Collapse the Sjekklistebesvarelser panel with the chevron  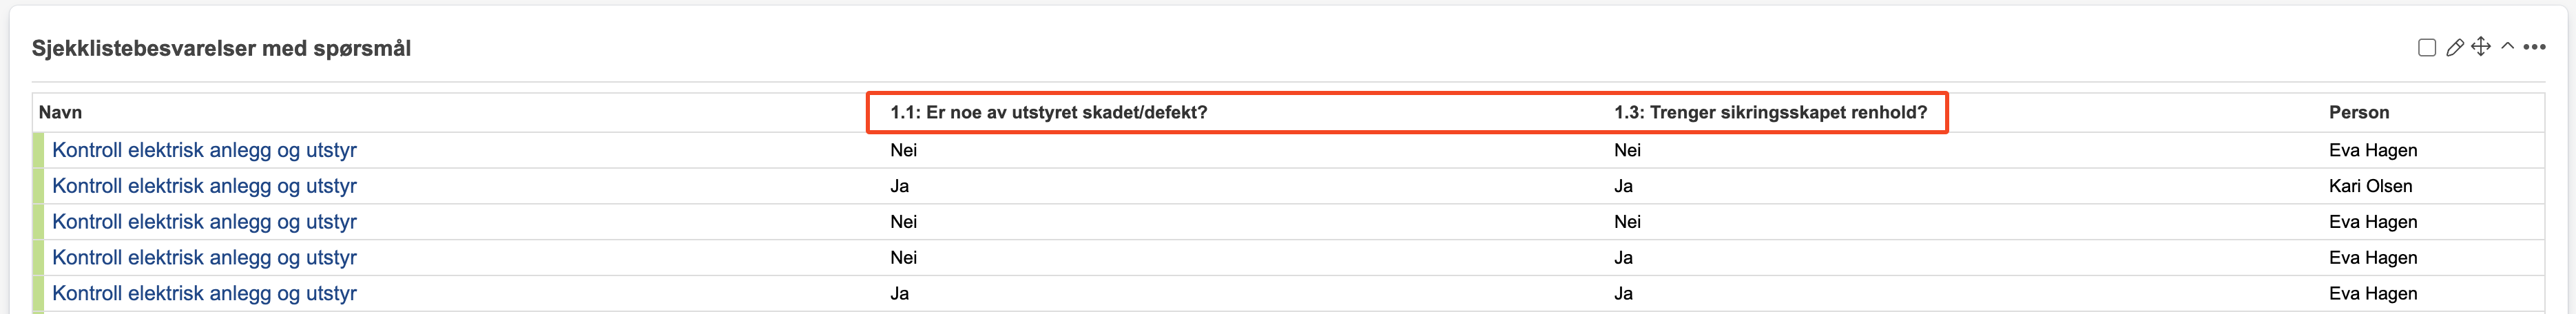2508,47
